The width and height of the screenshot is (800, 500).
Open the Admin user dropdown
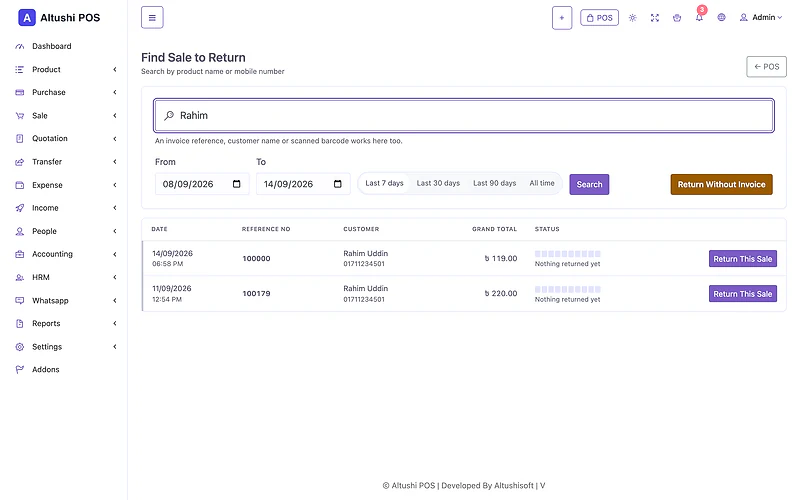[x=761, y=17]
